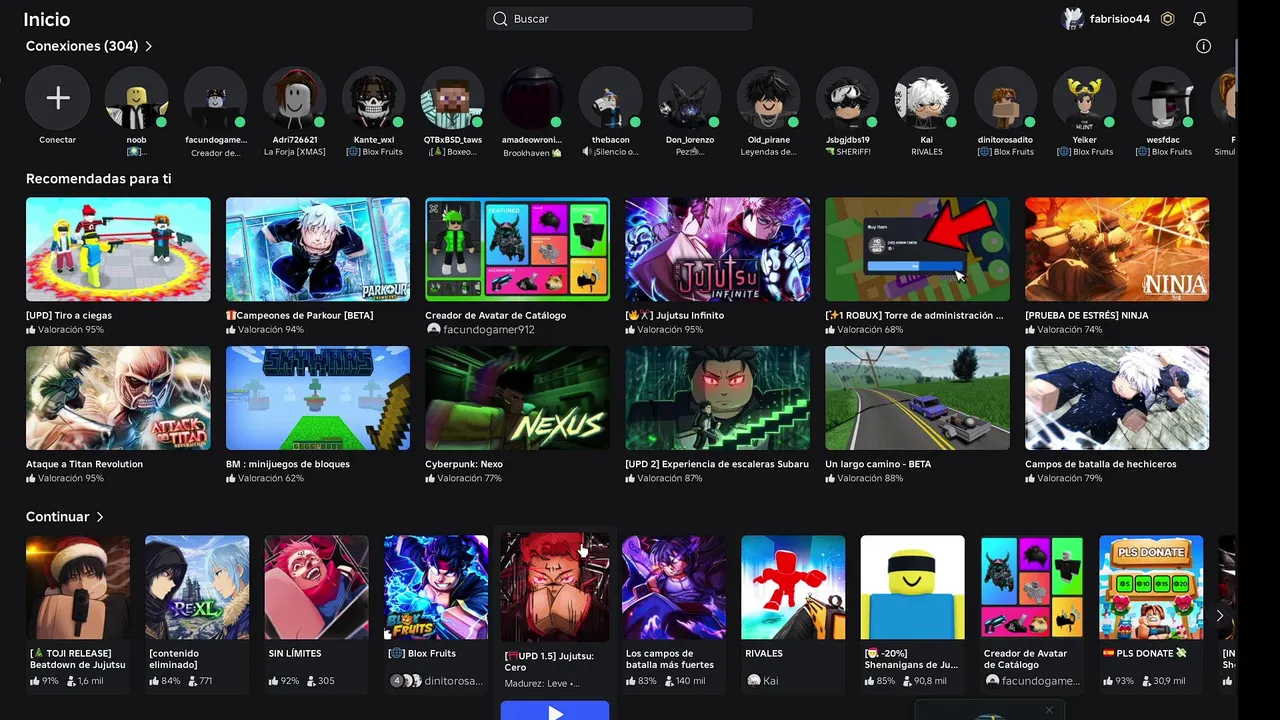Screen dimensions: 1280x720
Task: Expand the Continuar section chevron
Action: 100,517
